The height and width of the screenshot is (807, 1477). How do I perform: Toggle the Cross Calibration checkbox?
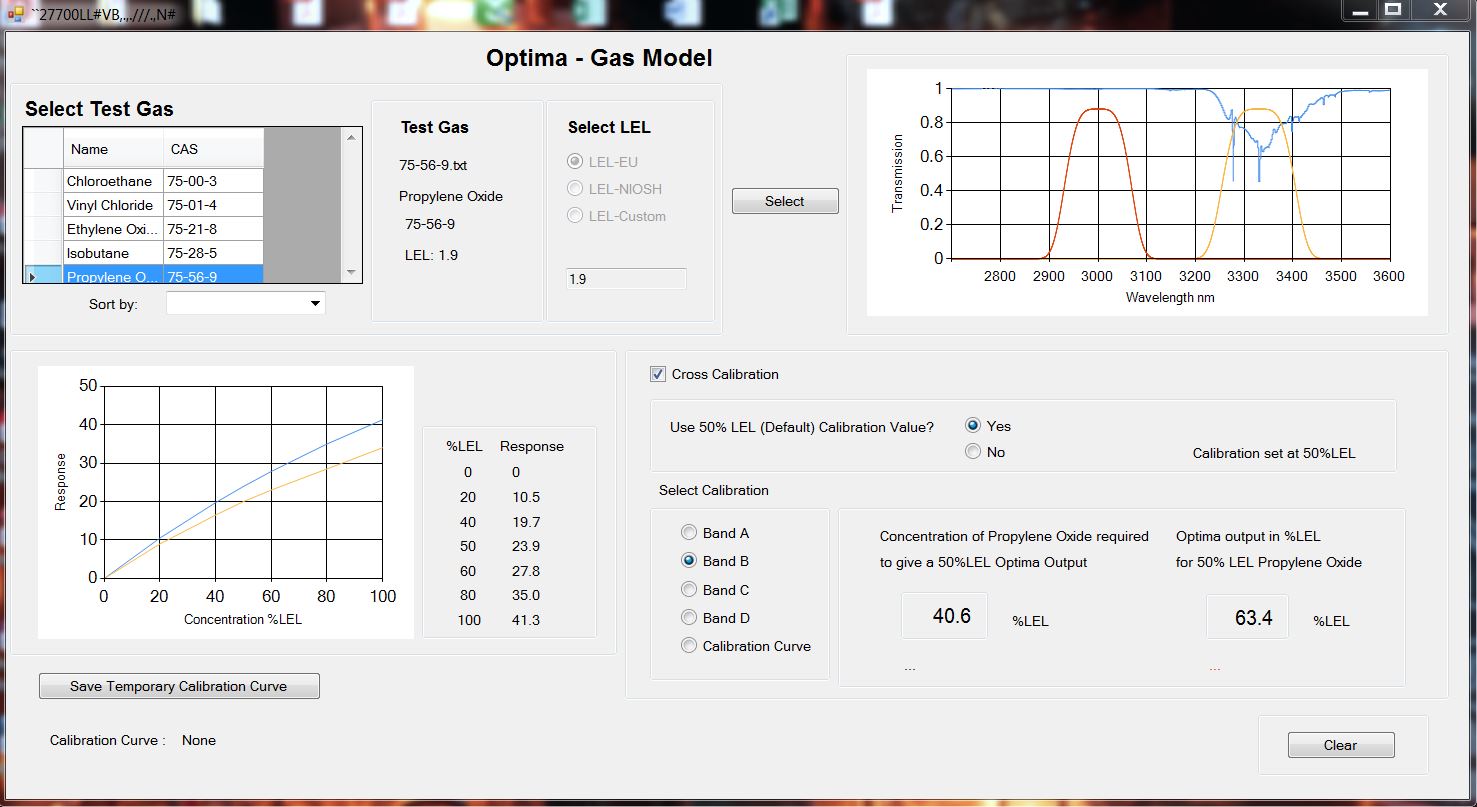click(x=657, y=374)
